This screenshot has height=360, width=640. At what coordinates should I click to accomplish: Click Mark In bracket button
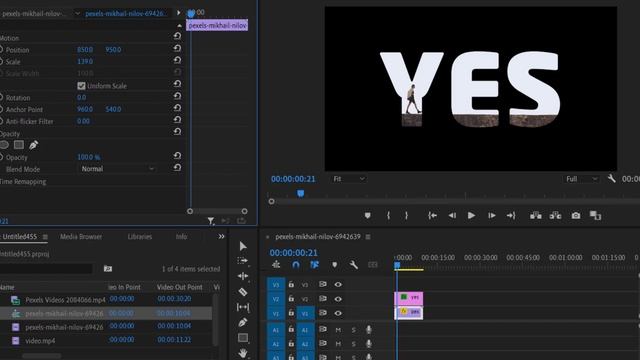point(388,215)
